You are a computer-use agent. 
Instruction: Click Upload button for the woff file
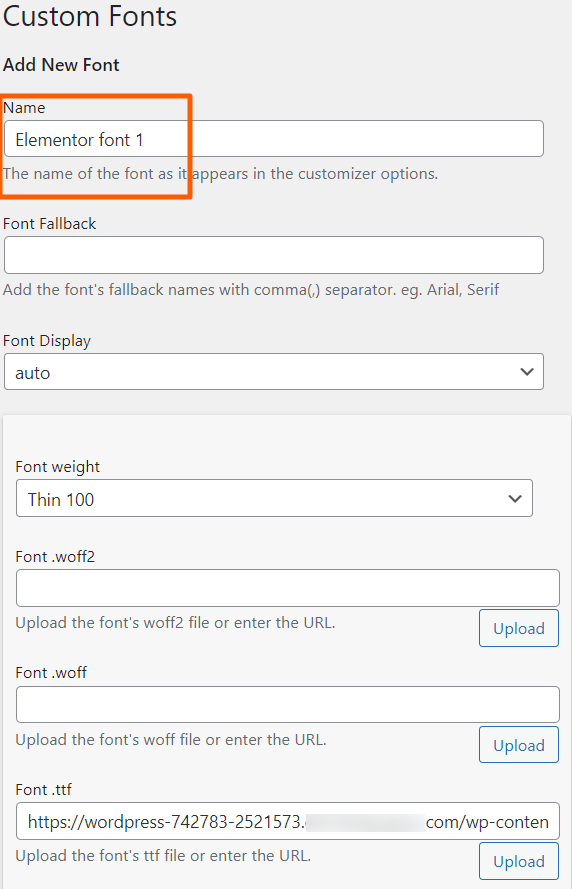(519, 745)
